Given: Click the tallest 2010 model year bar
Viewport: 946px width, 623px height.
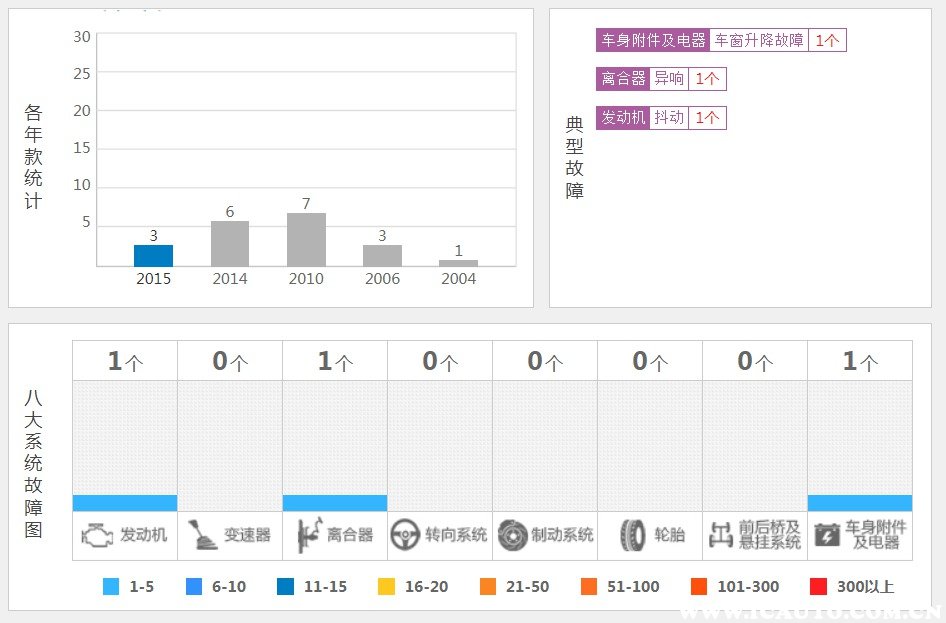Looking at the screenshot, I should tap(306, 240).
